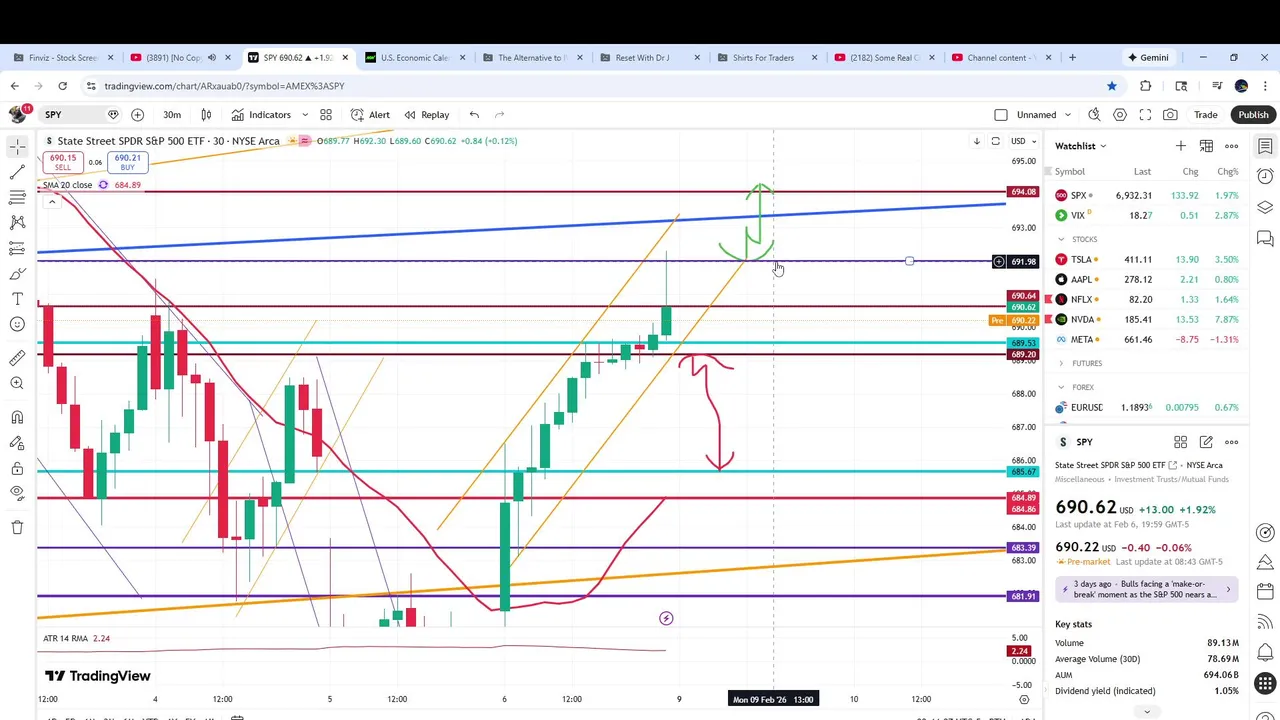
Task: Open the Indicators dialog
Action: pyautogui.click(x=261, y=115)
